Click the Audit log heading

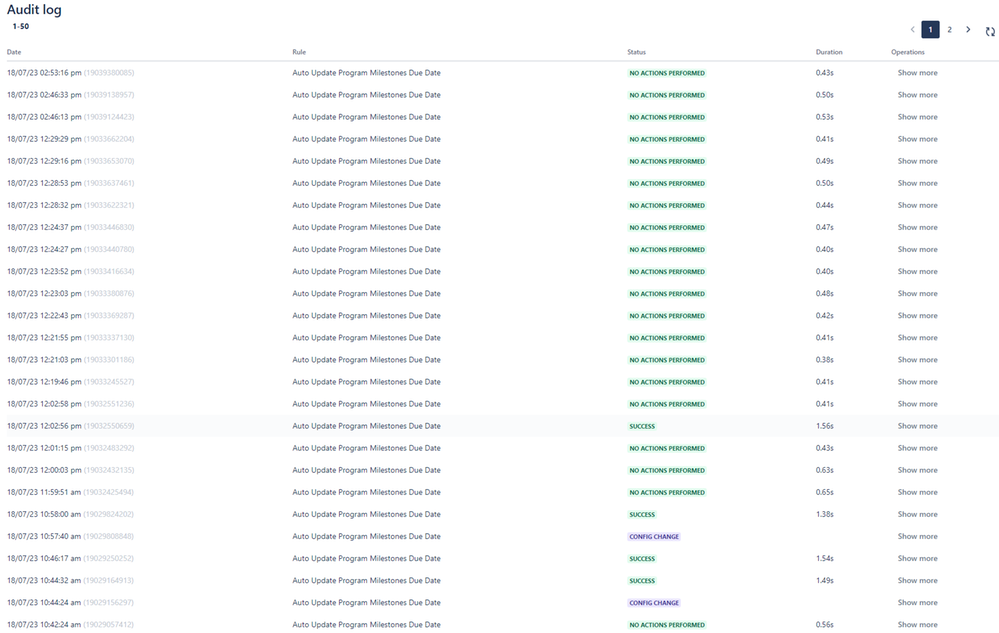pyautogui.click(x=34, y=10)
